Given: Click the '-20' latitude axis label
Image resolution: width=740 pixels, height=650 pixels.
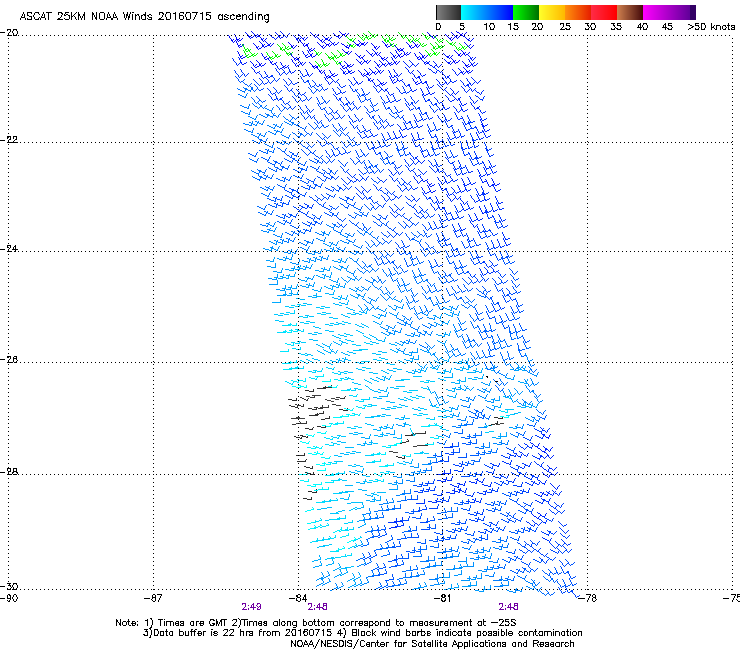Looking at the screenshot, I should 9,33.
